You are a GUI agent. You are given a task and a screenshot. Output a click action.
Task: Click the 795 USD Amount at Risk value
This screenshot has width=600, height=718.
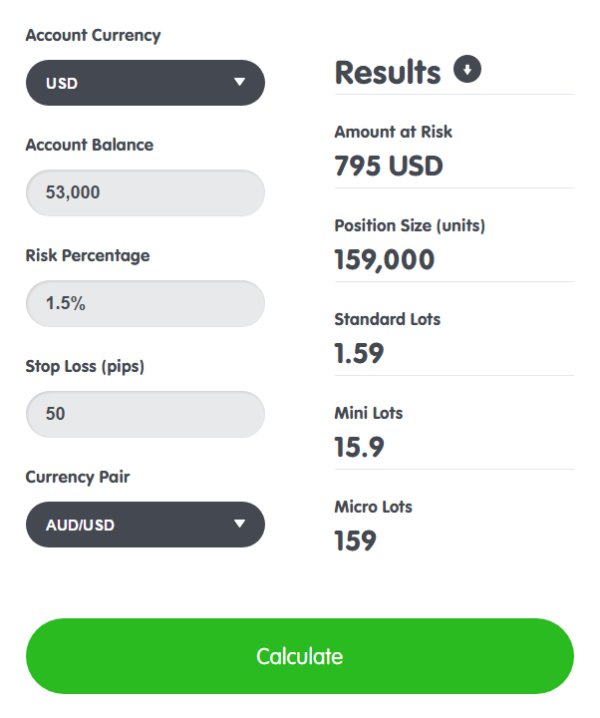pyautogui.click(x=388, y=165)
